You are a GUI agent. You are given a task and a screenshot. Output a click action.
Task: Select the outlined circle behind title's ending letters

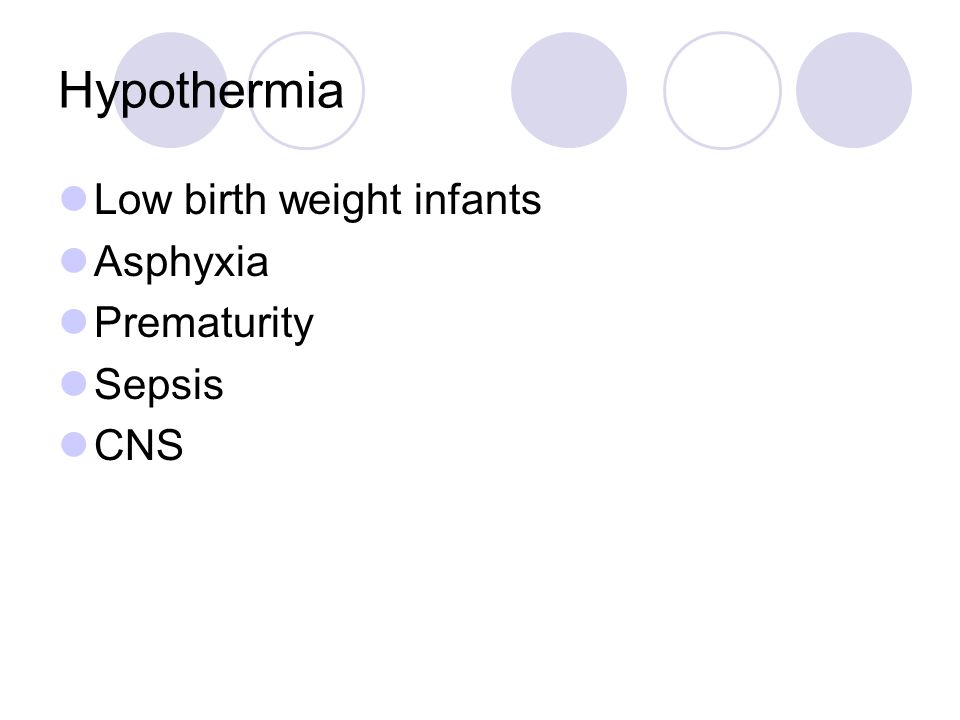306,90
